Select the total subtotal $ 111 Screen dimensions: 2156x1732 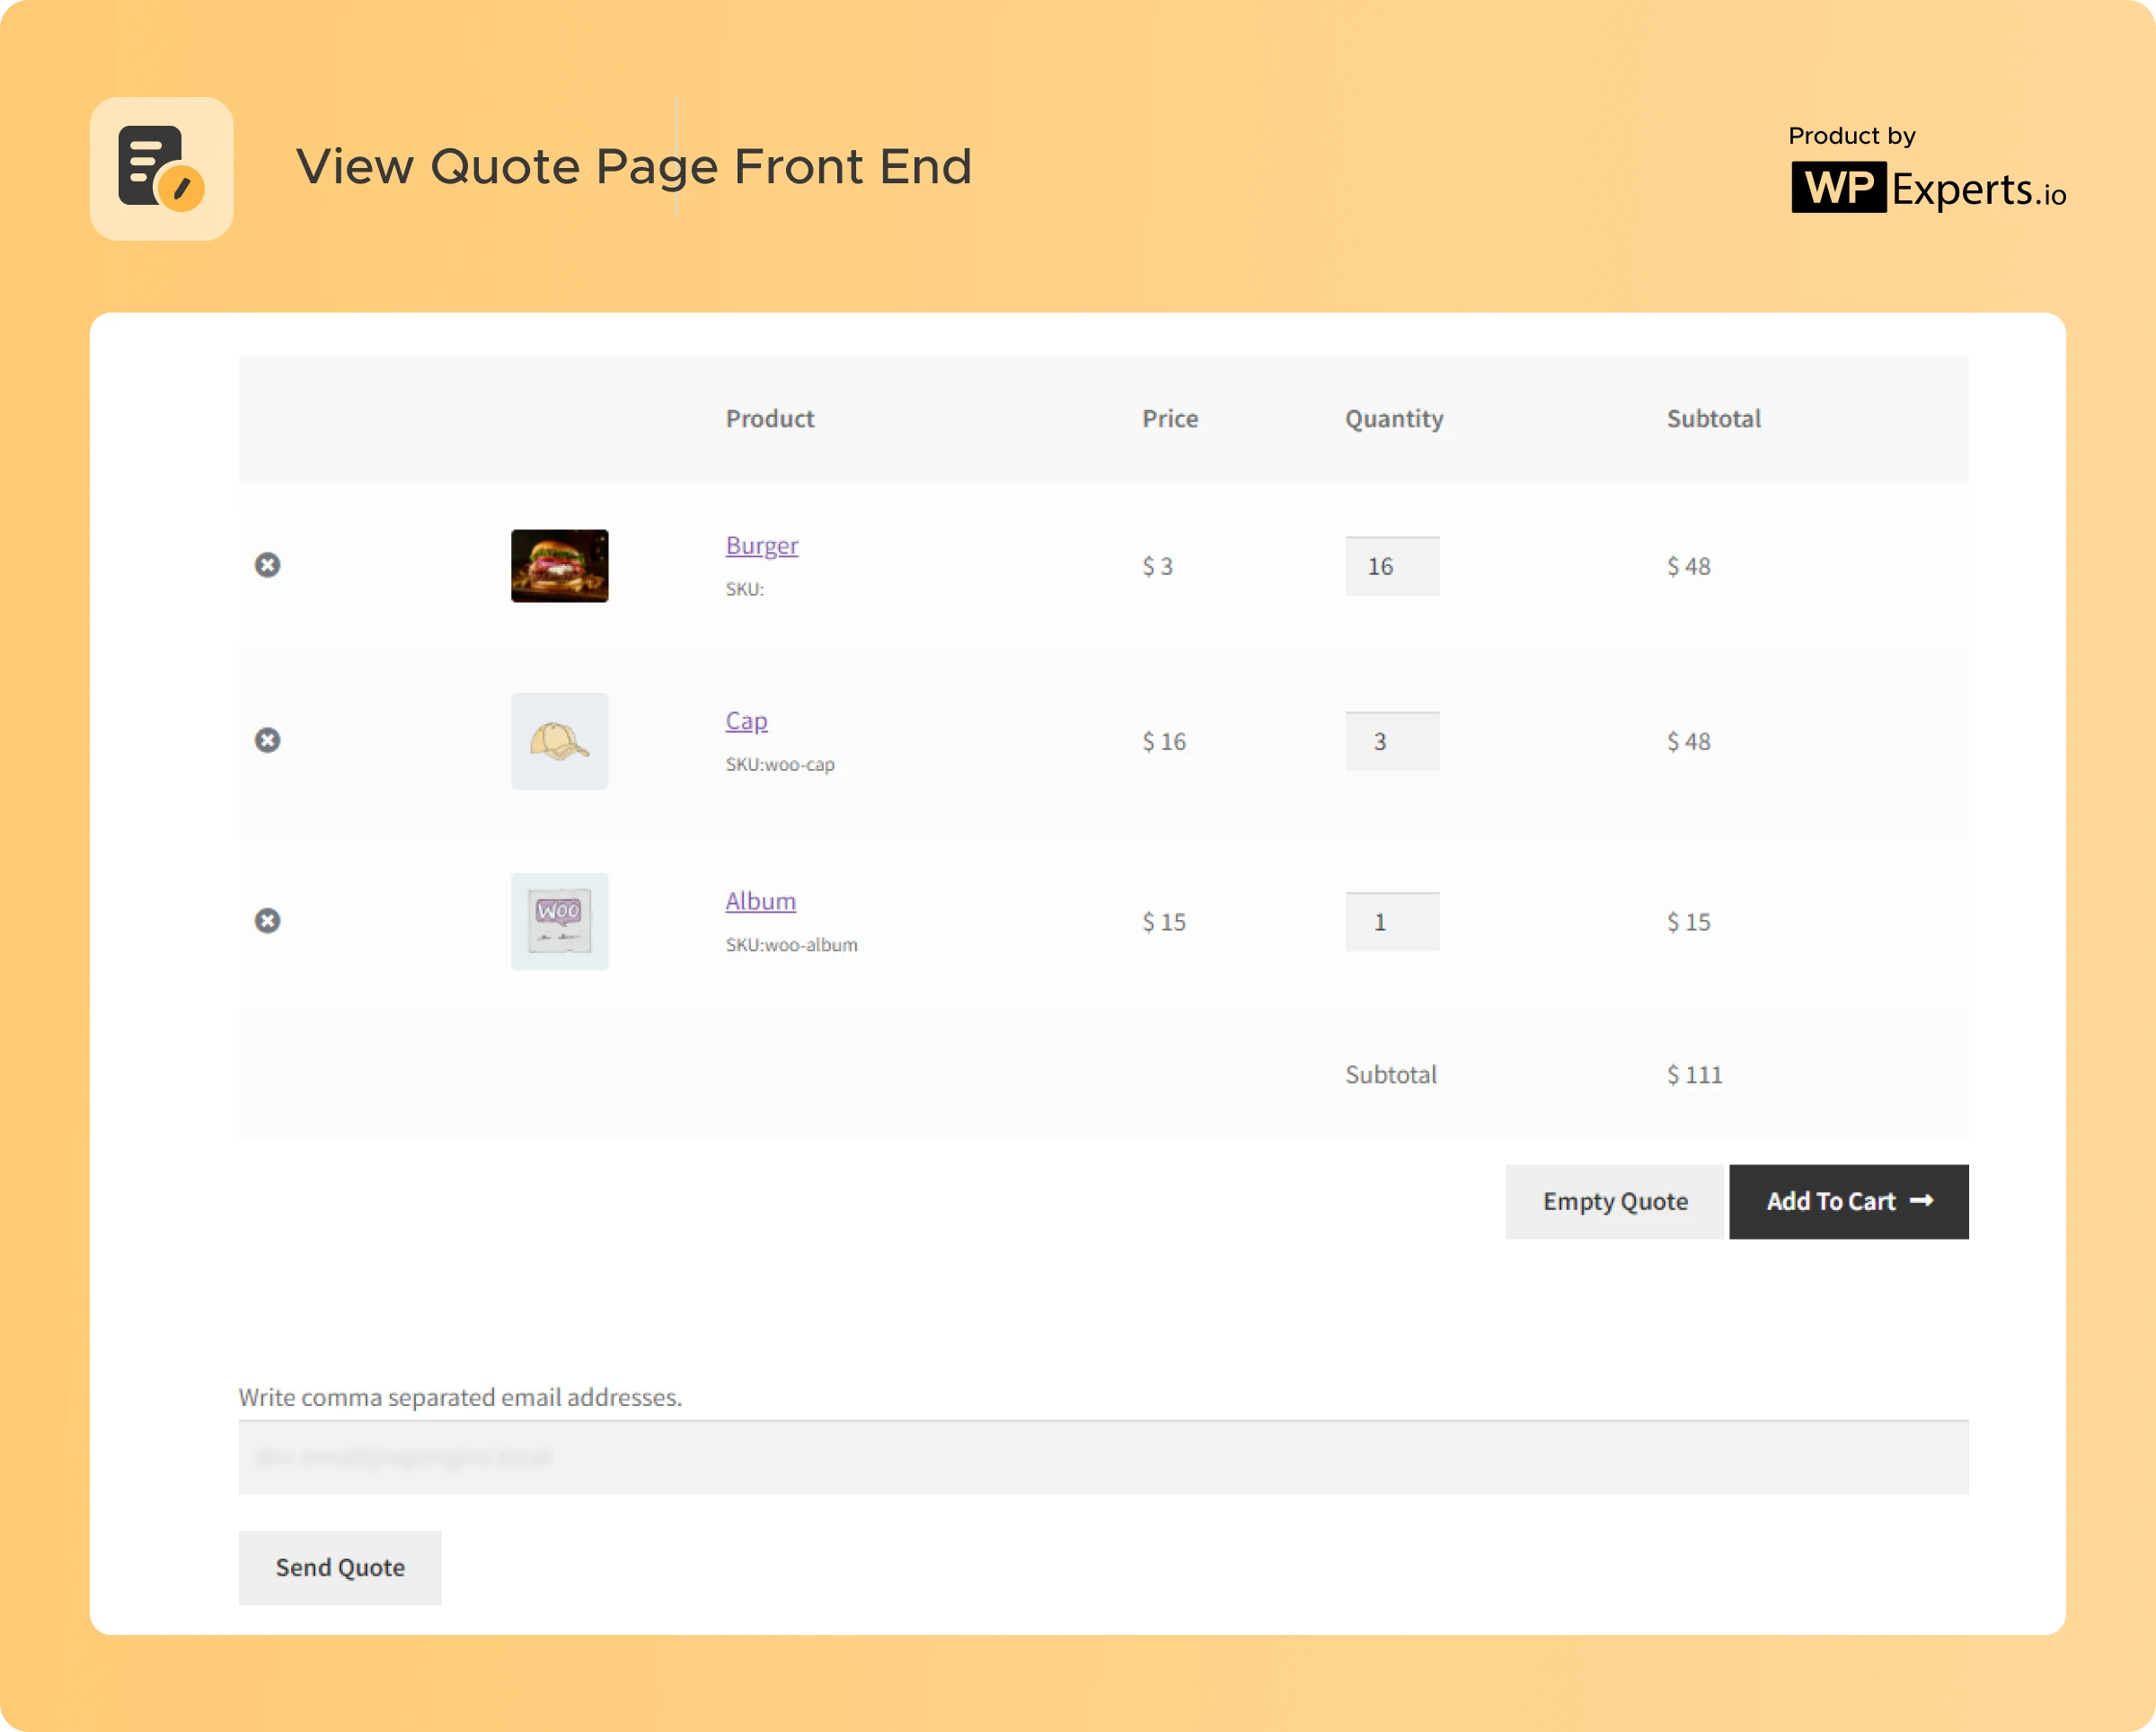[1695, 1075]
